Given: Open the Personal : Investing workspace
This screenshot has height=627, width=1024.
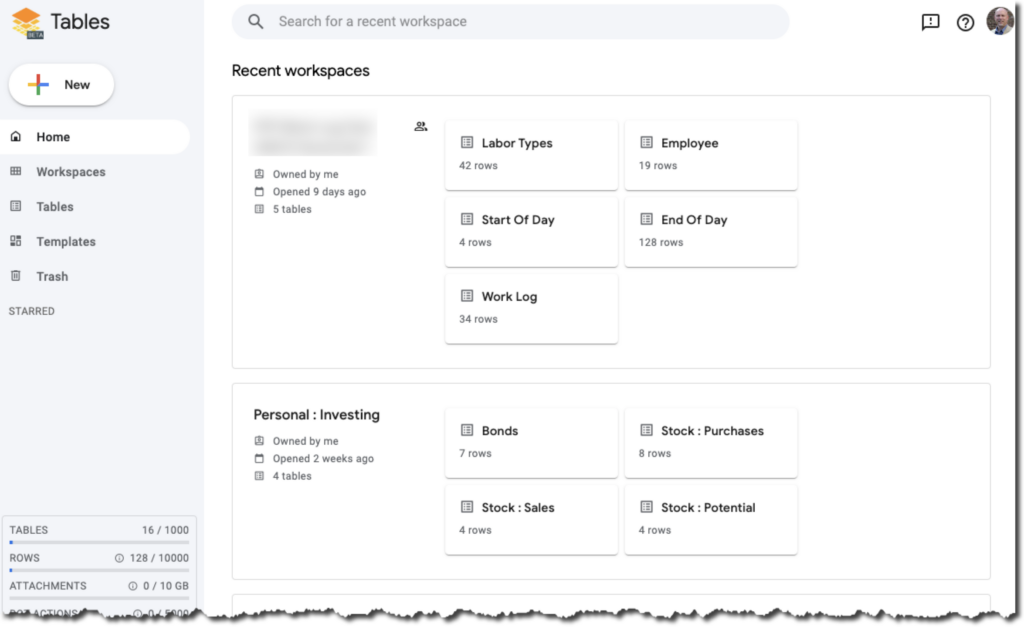Looking at the screenshot, I should (316, 415).
